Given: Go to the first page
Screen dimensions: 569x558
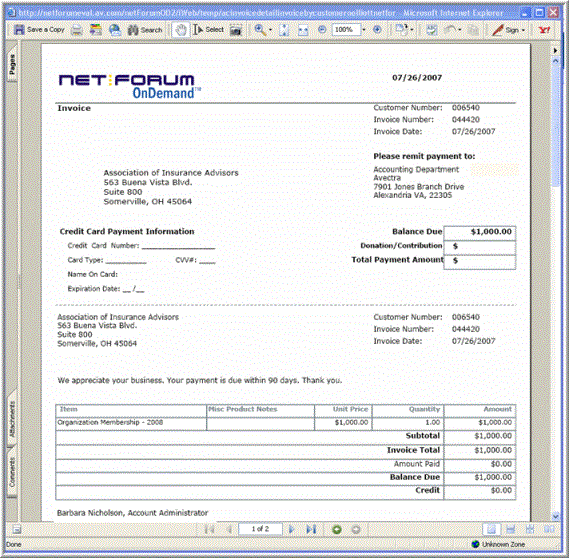Looking at the screenshot, I should (209, 529).
